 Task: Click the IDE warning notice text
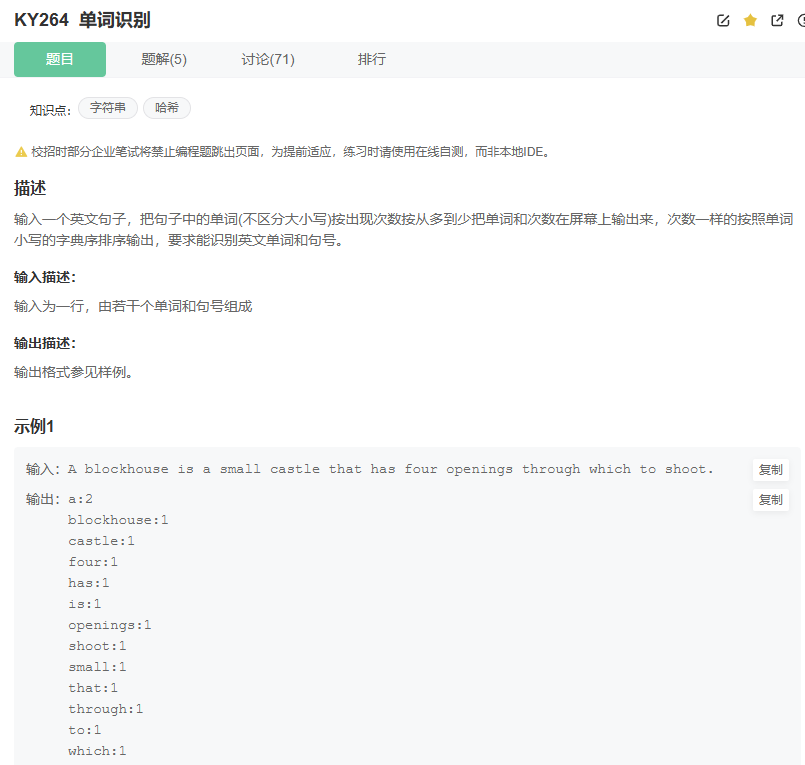pos(291,152)
